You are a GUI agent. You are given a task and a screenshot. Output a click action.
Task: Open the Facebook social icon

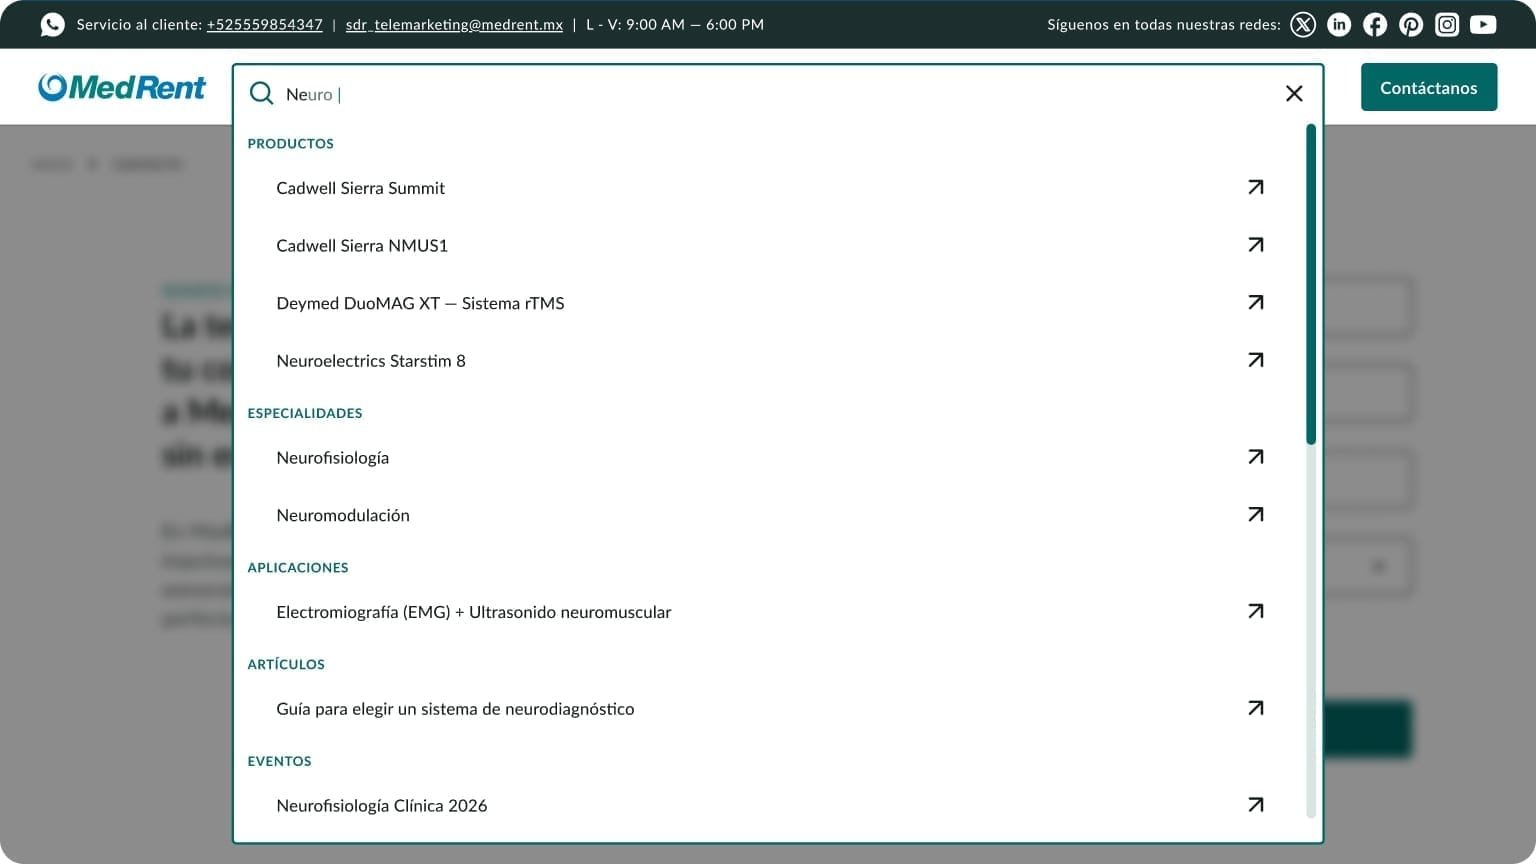(x=1375, y=24)
